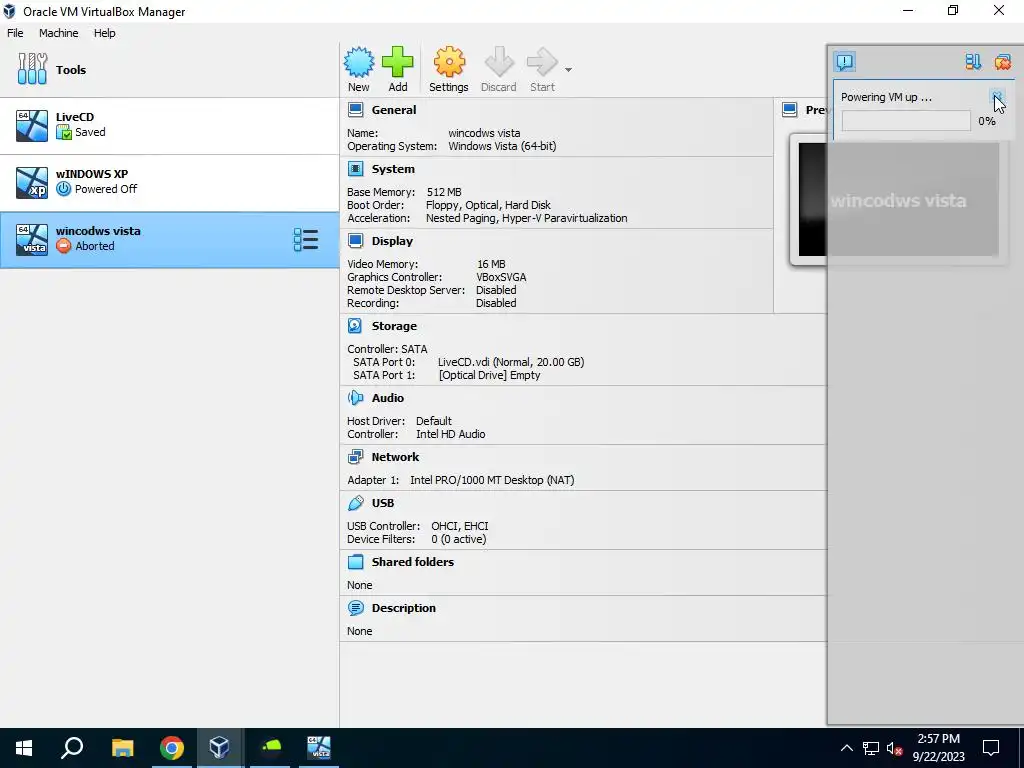Open the Description header link
This screenshot has height=768, width=1024.
(404, 608)
